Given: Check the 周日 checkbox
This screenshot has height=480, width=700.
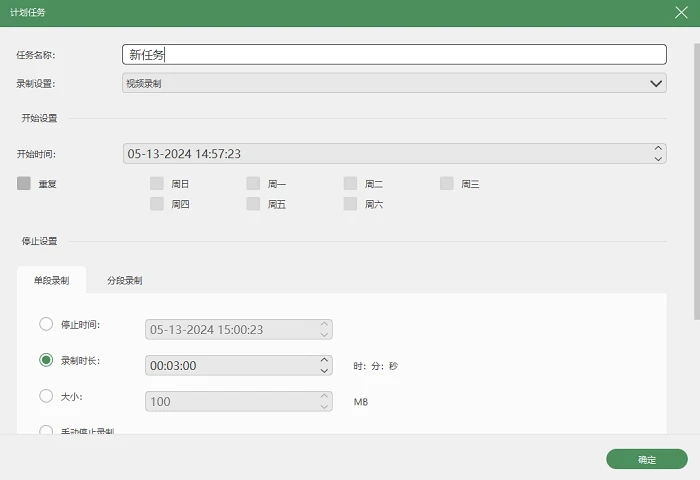Looking at the screenshot, I should (x=157, y=184).
